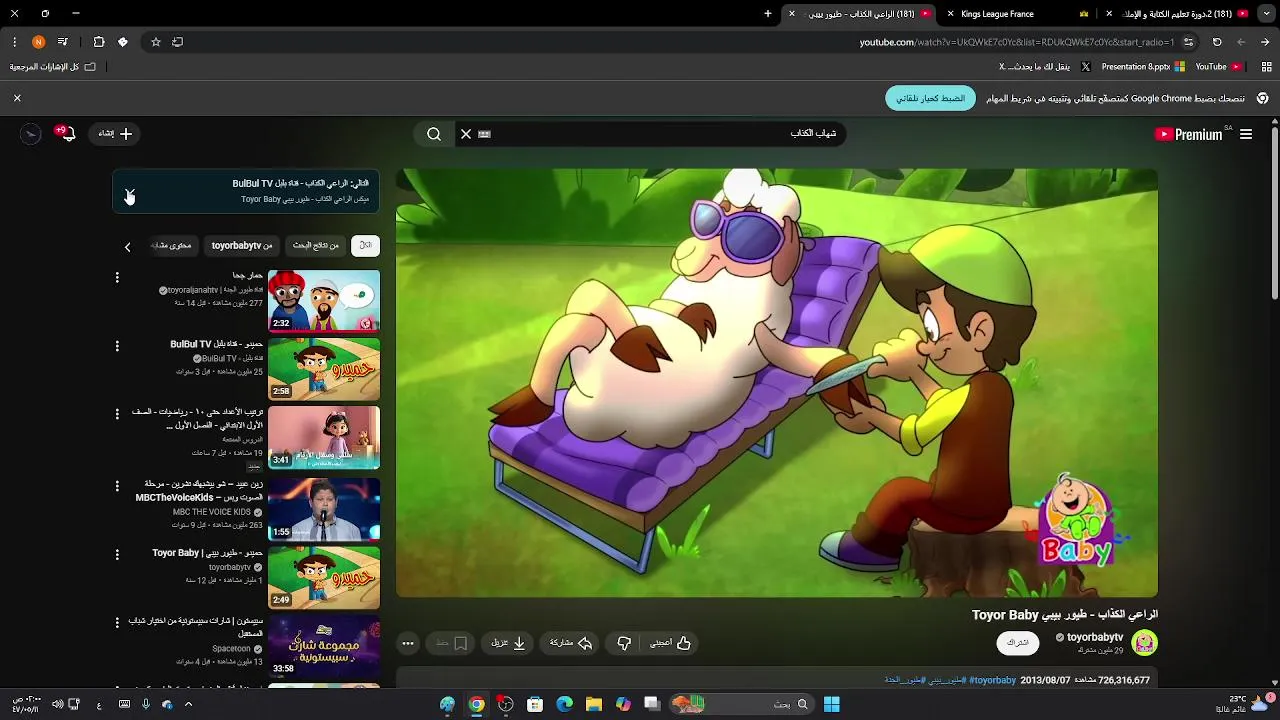
Task: Like the video with thumbs up
Action: pyautogui.click(x=671, y=643)
